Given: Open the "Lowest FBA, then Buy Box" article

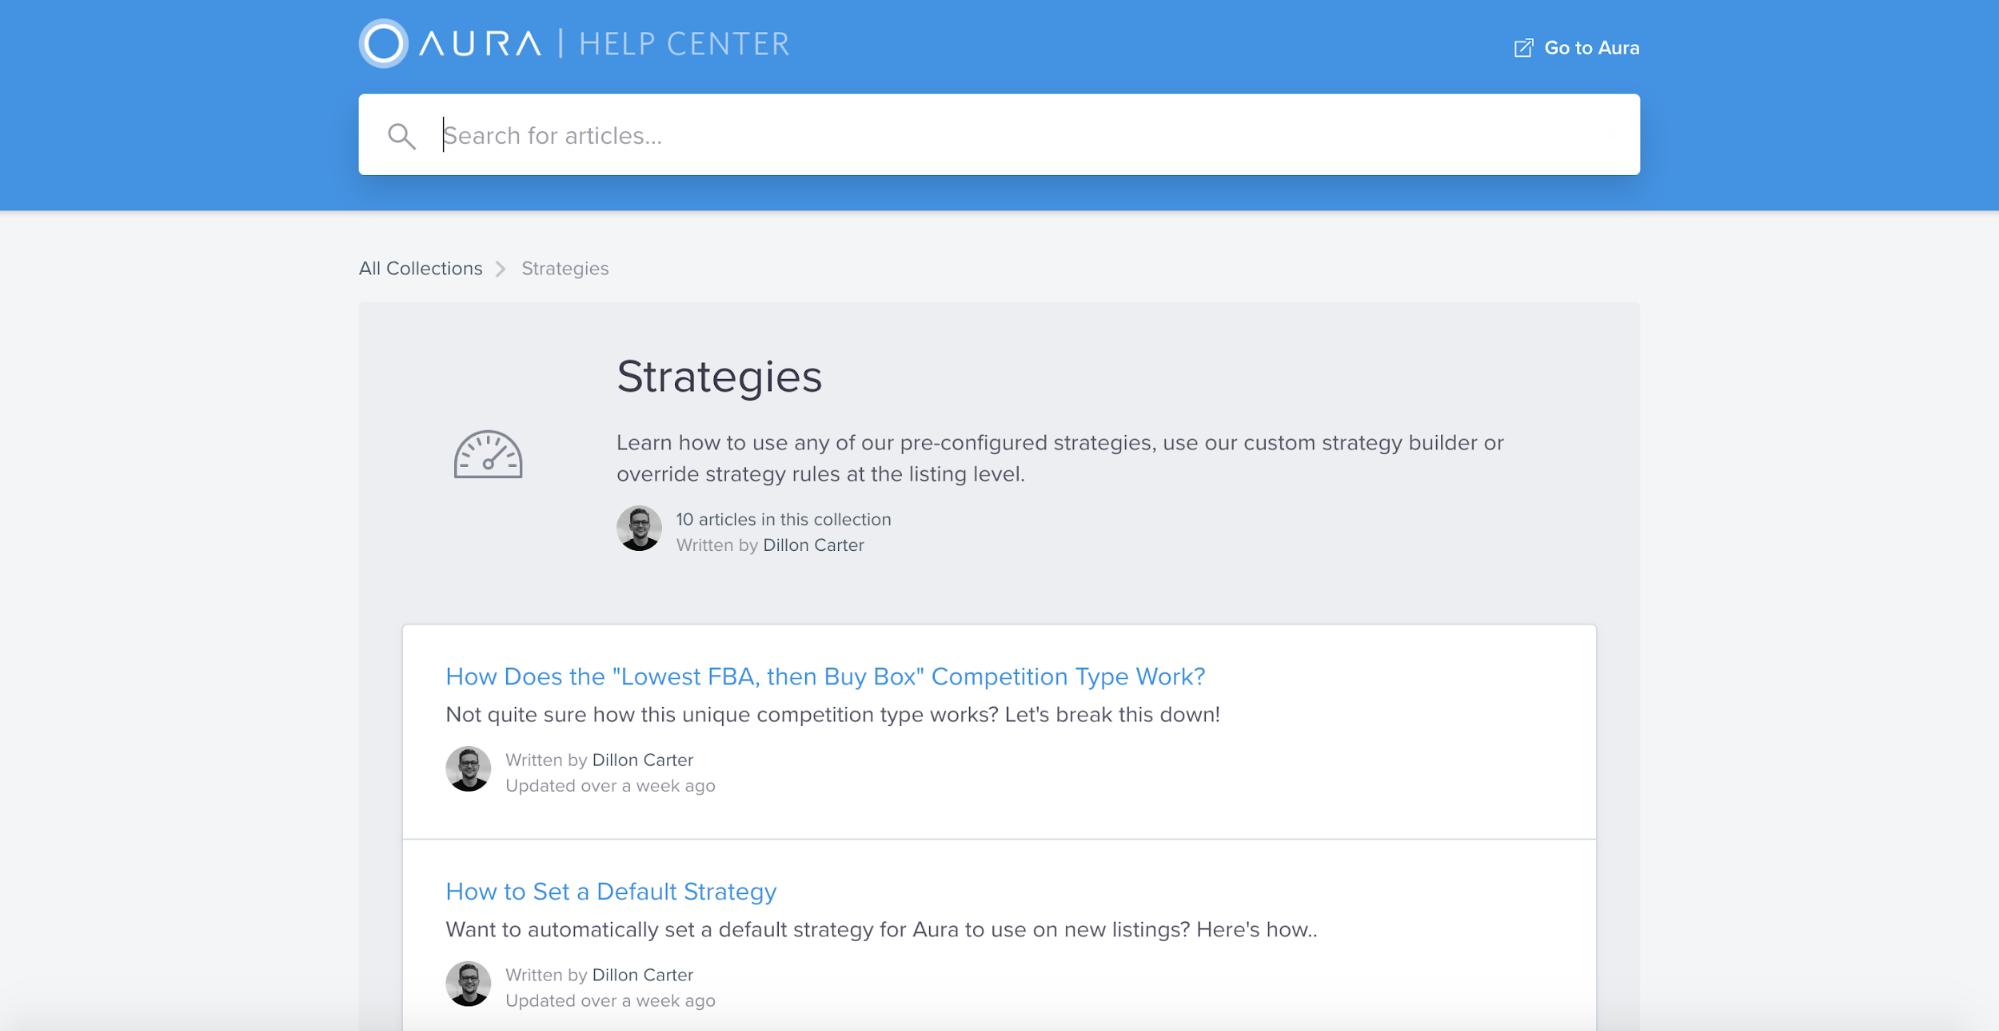Looking at the screenshot, I should [x=826, y=677].
